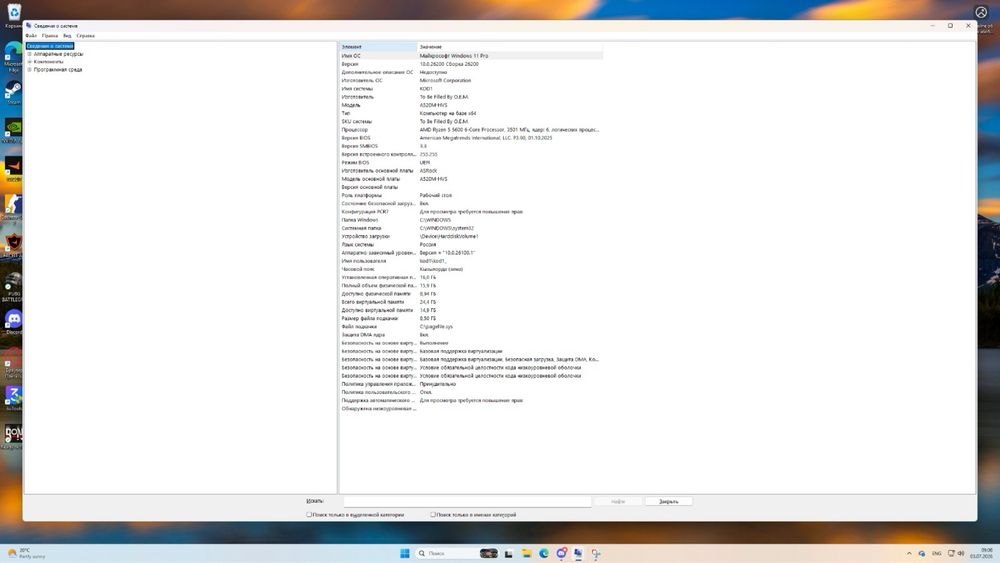Screen dimensions: 1000x563
Task: Select the Часовой пояс row
Action: click(471, 269)
